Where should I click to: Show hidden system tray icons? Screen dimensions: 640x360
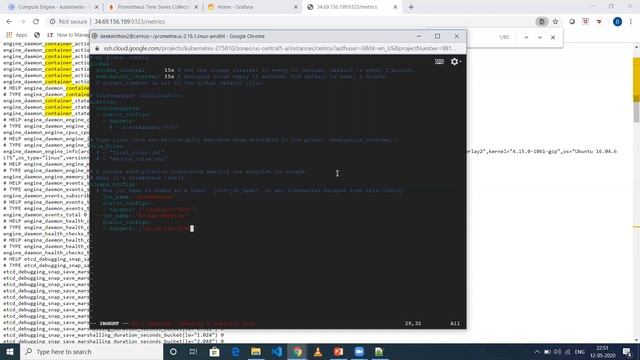pyautogui.click(x=537, y=352)
